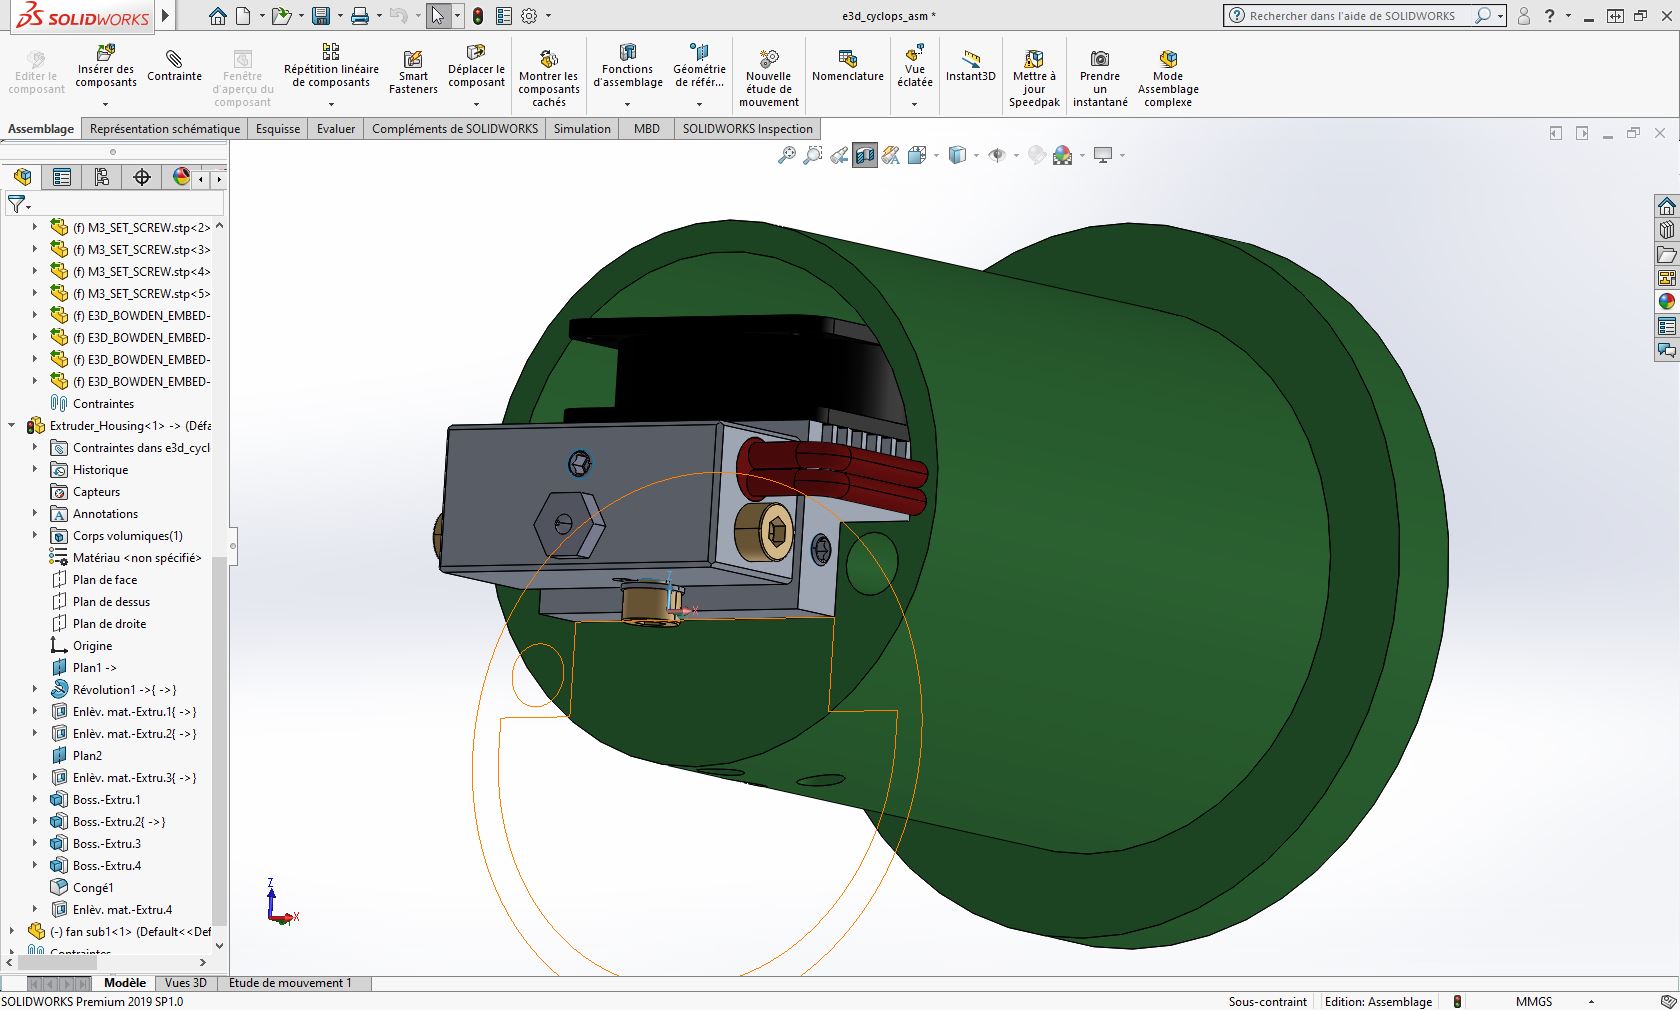Click Prendre un instantané camera tool
Viewport: 1680px width, 1010px height.
pyautogui.click(x=1100, y=76)
